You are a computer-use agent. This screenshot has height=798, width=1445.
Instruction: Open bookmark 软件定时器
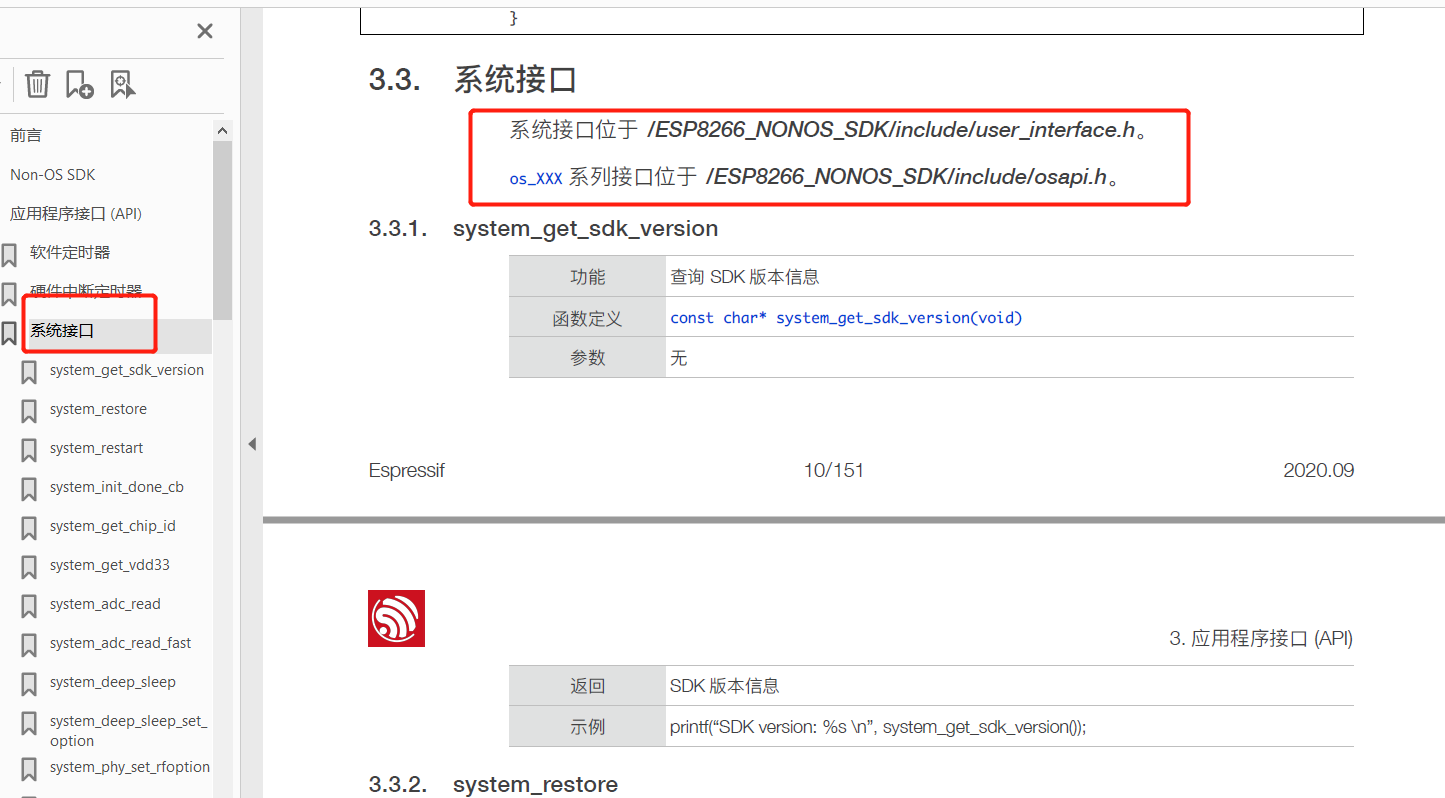click(x=70, y=252)
